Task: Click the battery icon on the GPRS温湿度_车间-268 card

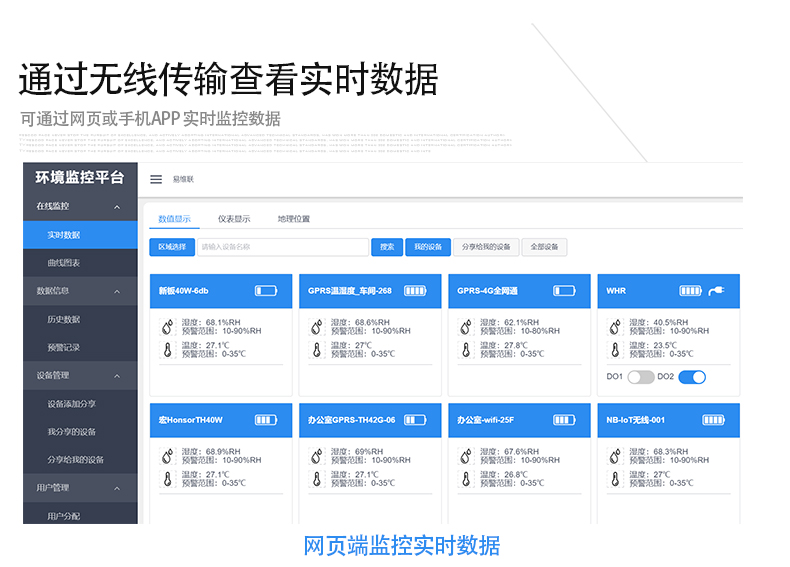Action: click(414, 291)
